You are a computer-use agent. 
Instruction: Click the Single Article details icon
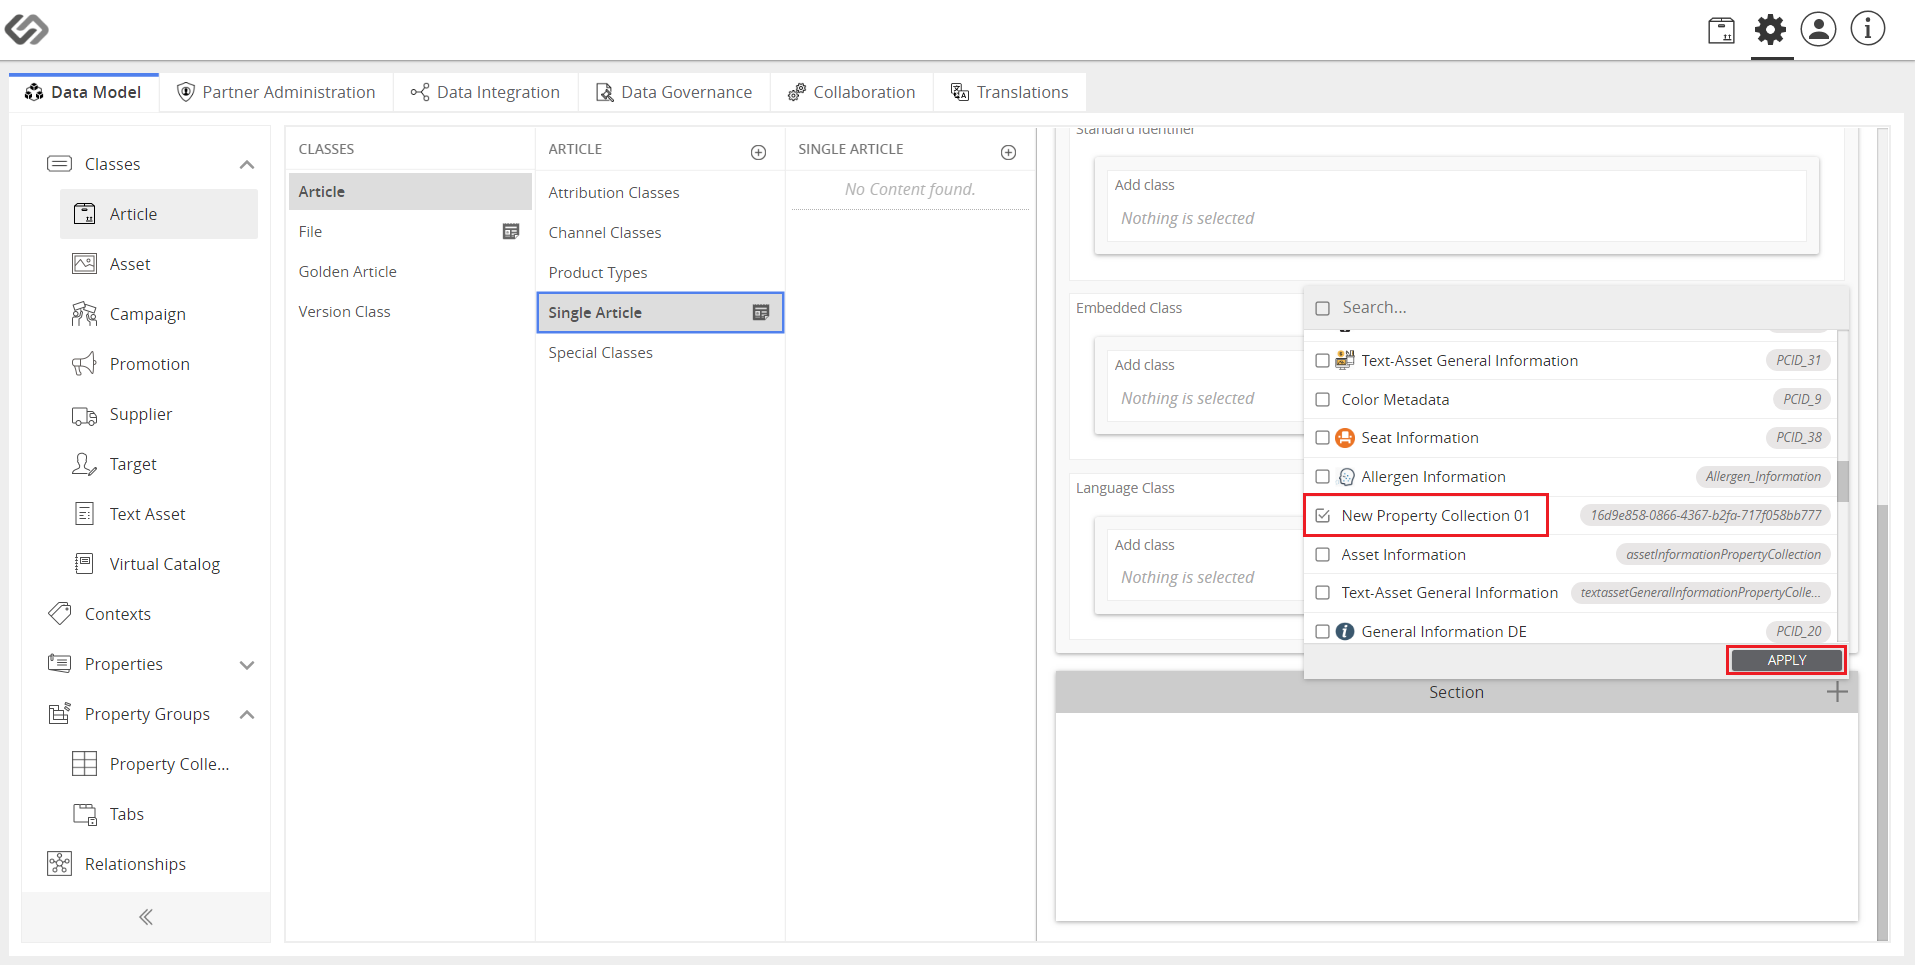coord(761,312)
